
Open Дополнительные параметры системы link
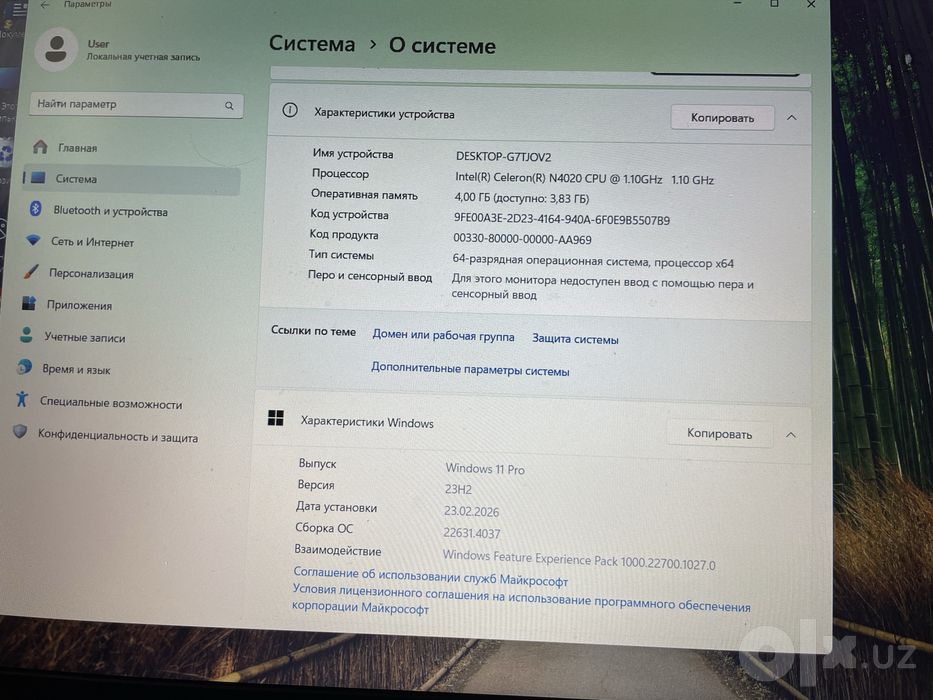tap(470, 369)
